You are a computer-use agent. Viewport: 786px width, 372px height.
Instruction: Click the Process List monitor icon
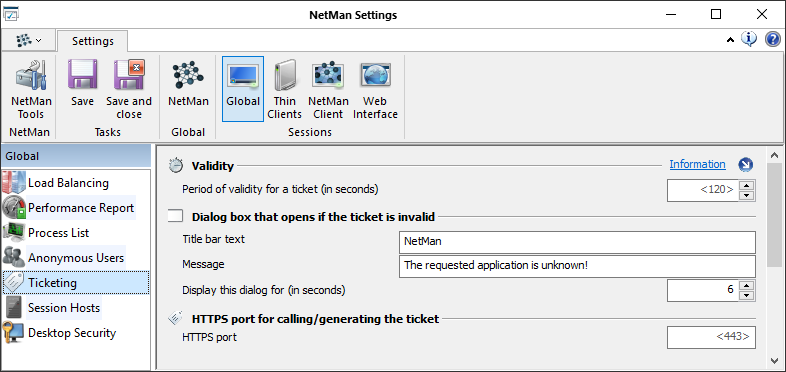pos(14,233)
